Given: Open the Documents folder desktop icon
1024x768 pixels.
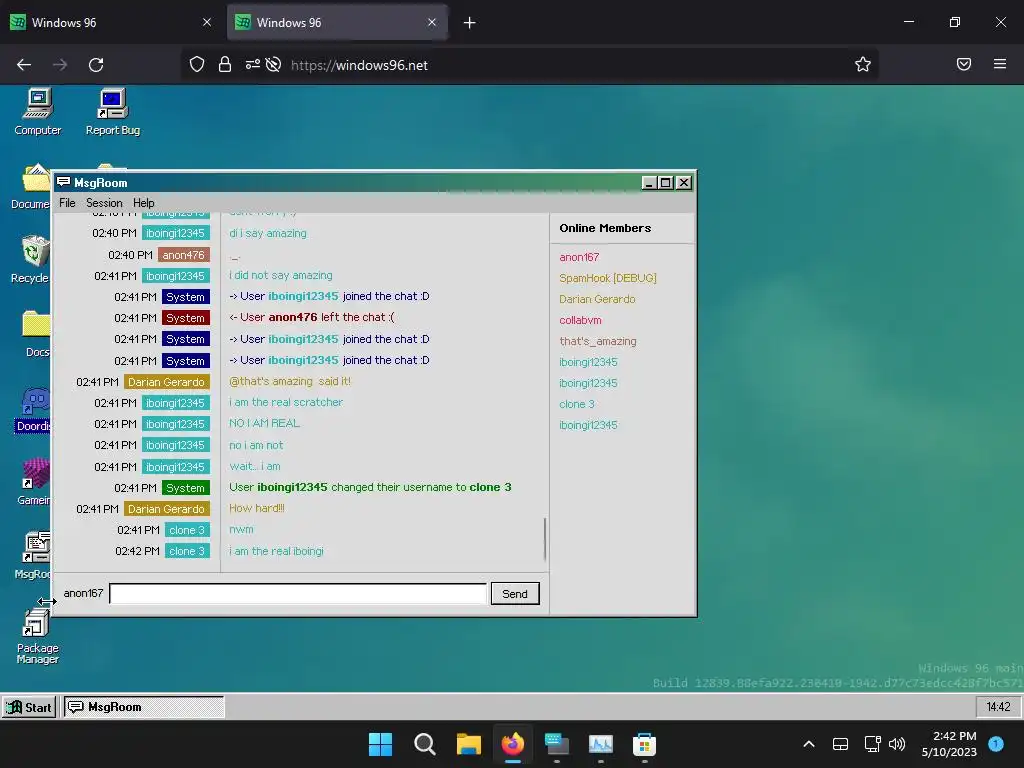Looking at the screenshot, I should click(33, 186).
